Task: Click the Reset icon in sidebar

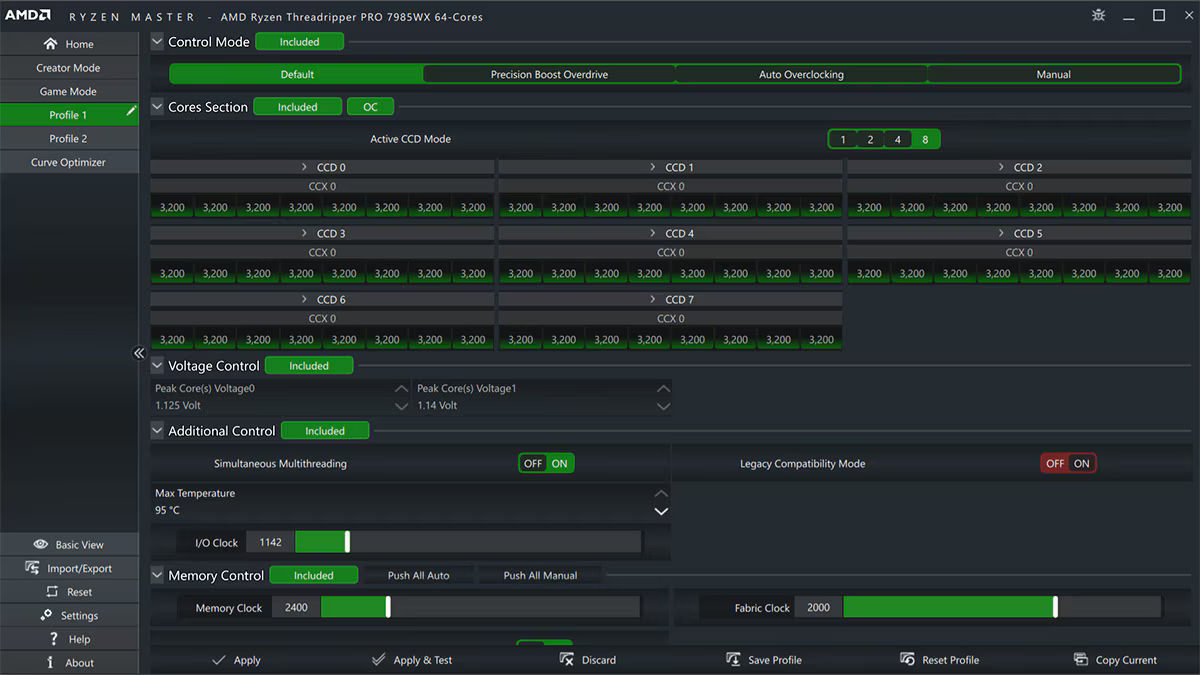Action: 54,592
